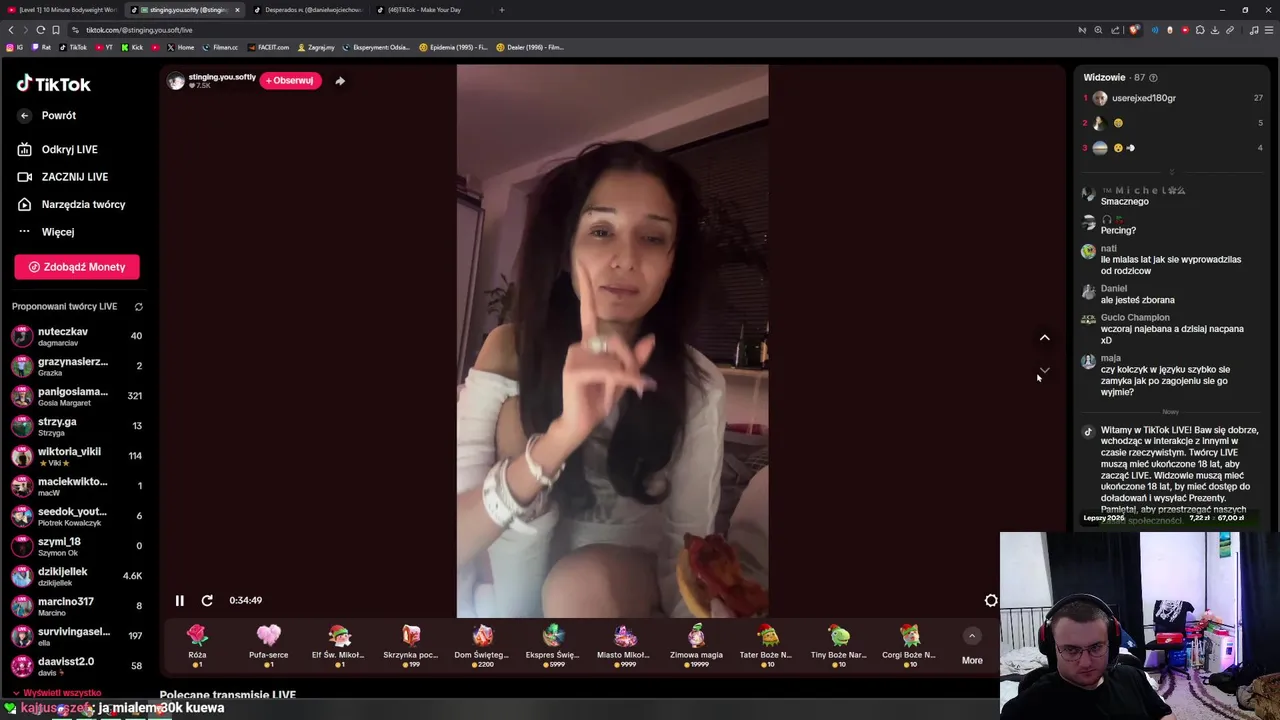The width and height of the screenshot is (1280, 720).
Task: Switch to Level 1 10 Minute Bodyweight tab
Action: click(x=62, y=10)
